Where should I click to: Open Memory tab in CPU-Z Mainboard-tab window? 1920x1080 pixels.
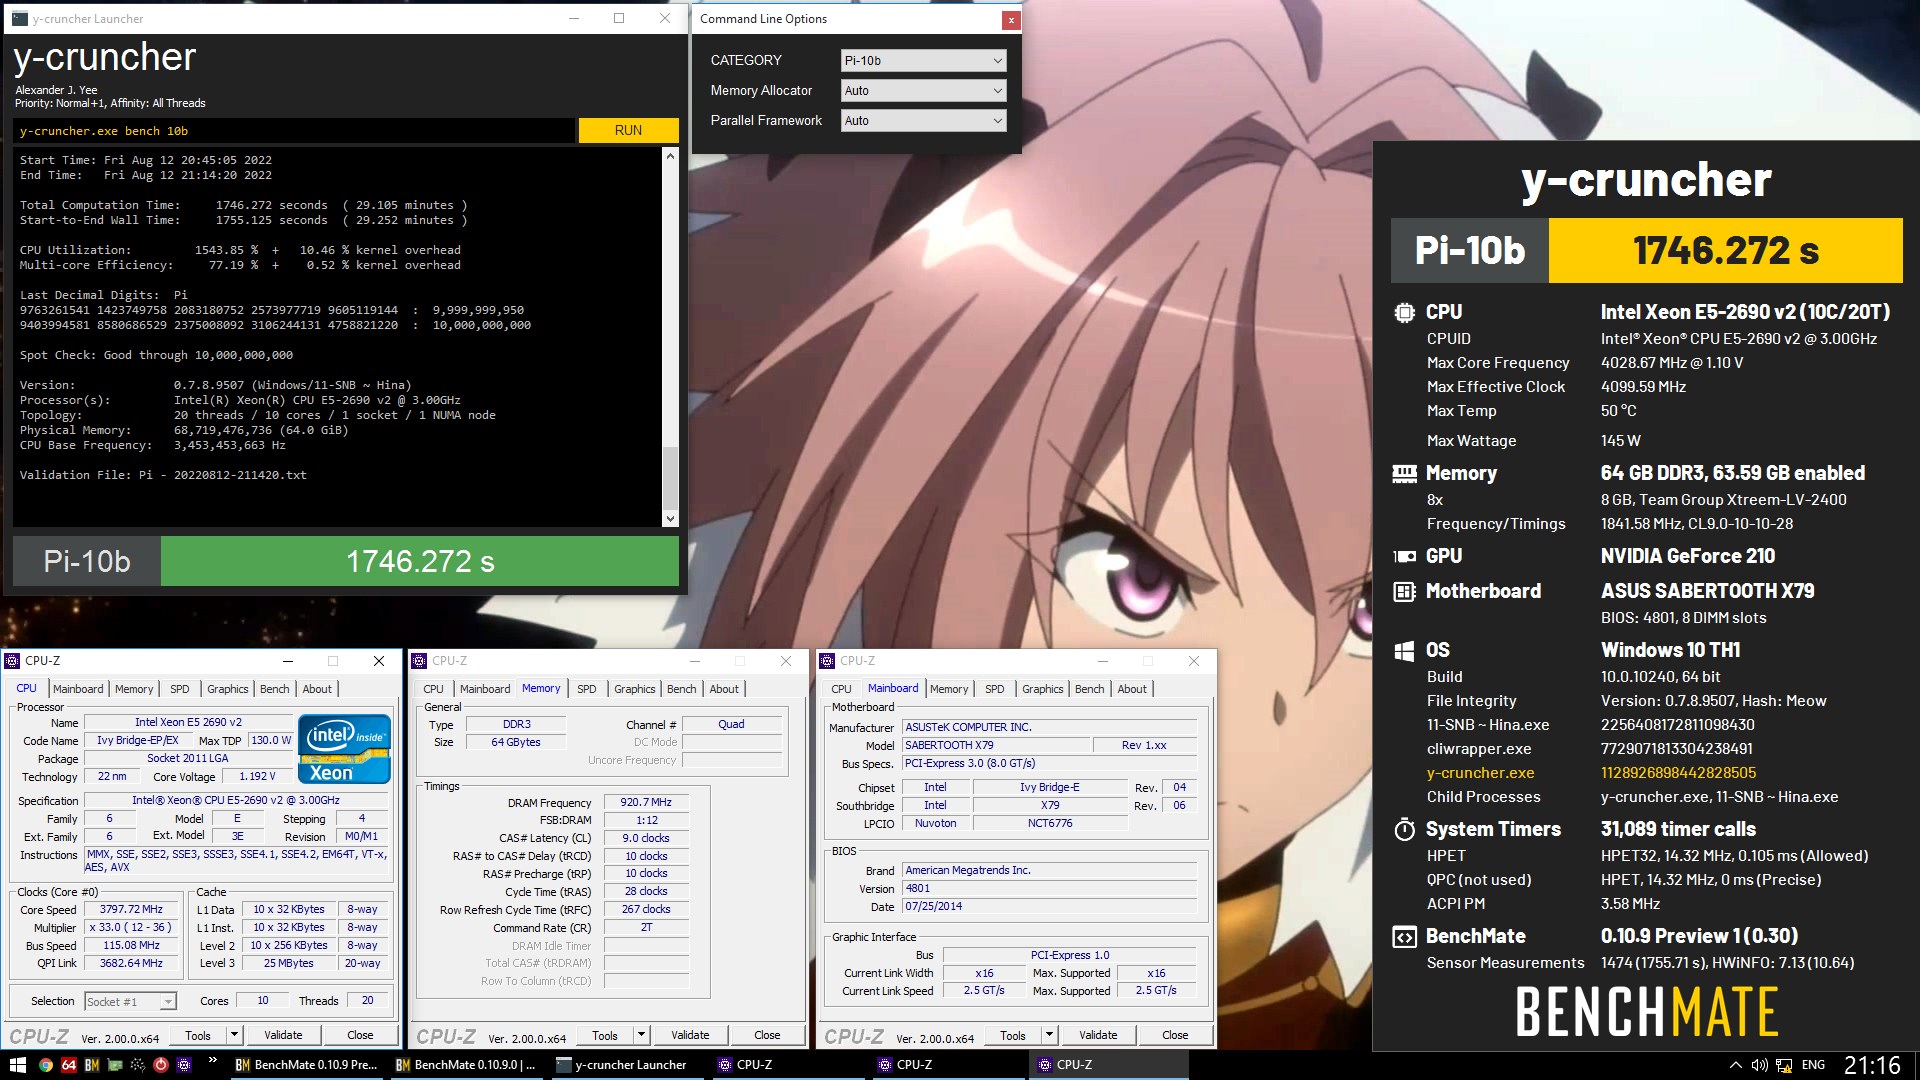949,689
